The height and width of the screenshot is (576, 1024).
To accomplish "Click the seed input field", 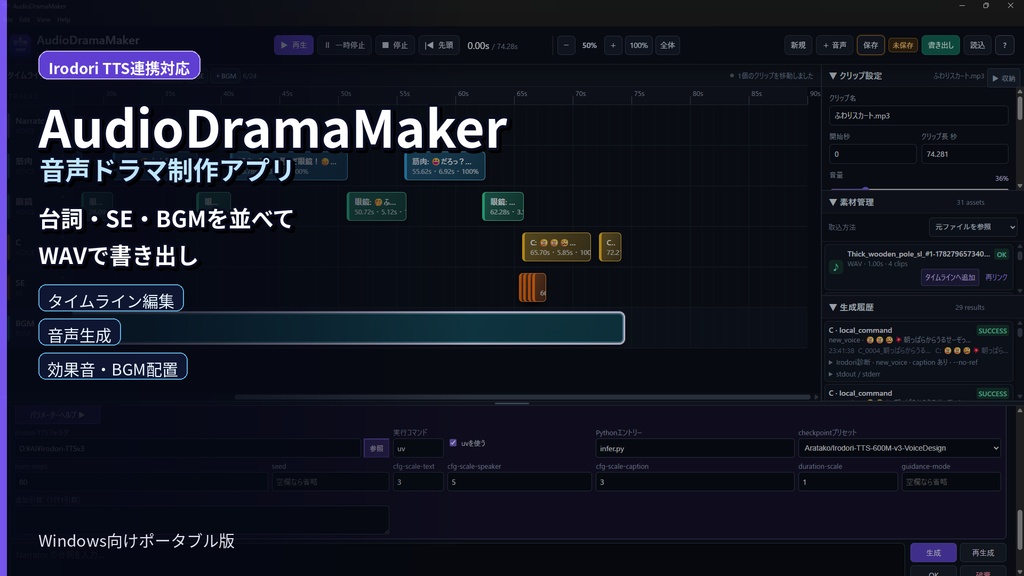I will pos(330,481).
